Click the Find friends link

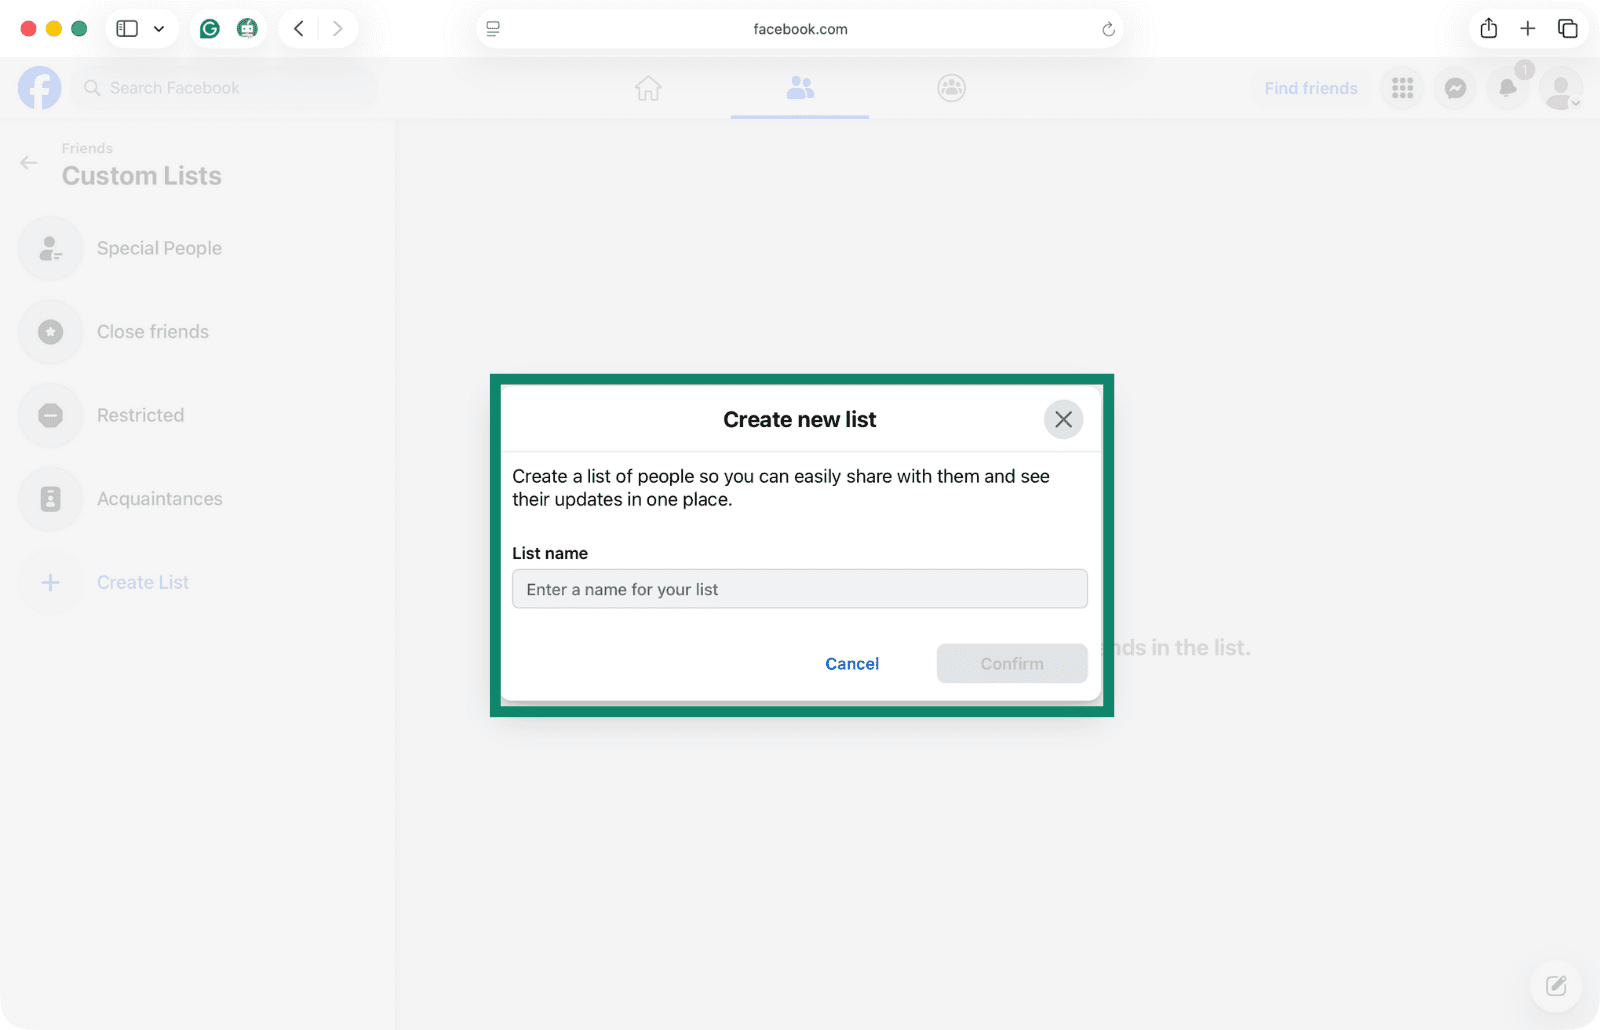pyautogui.click(x=1310, y=88)
